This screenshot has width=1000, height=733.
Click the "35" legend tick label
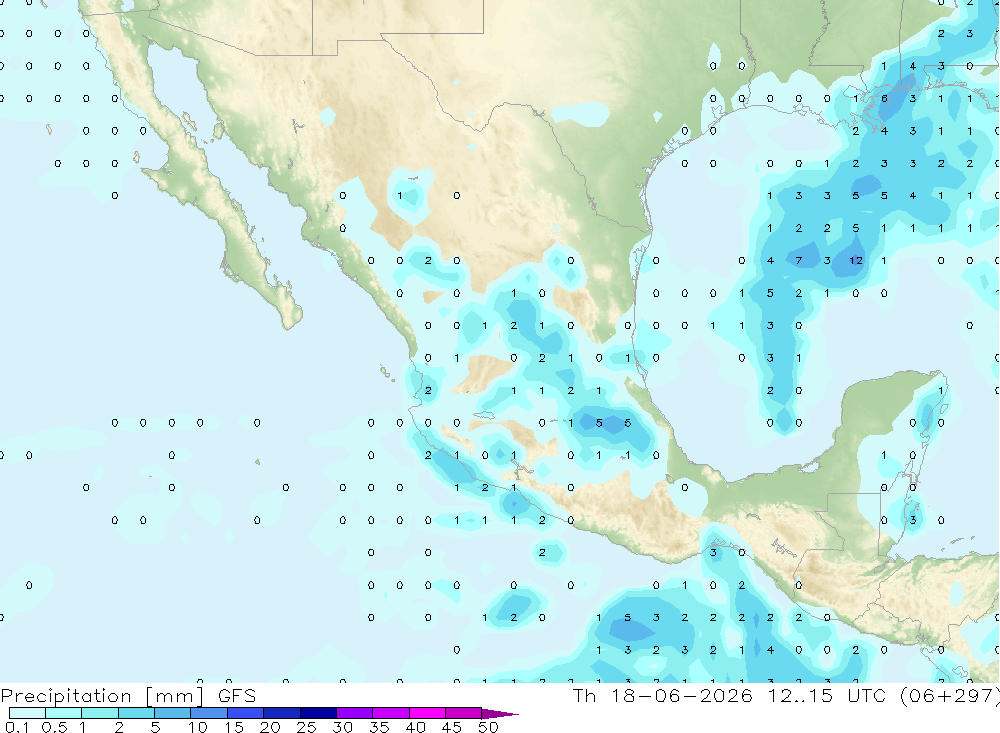point(379,727)
